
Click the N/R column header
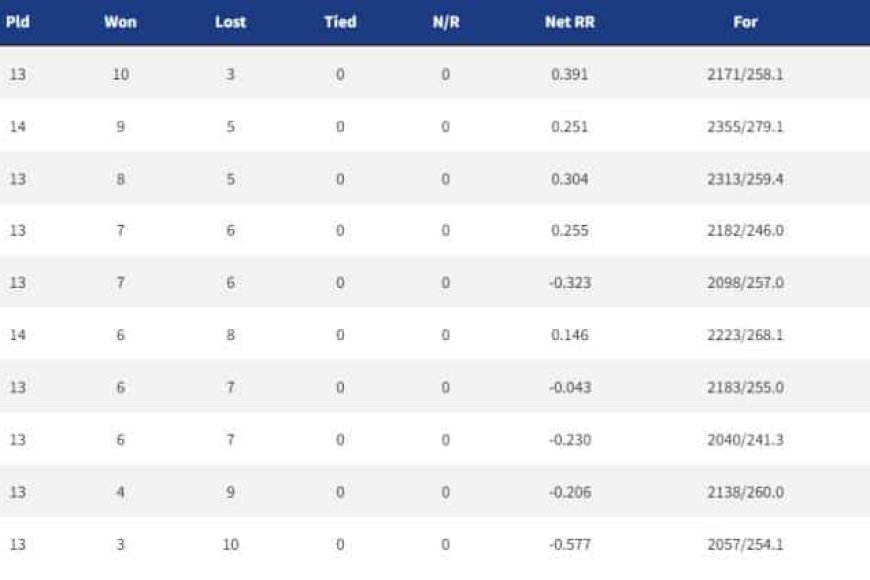[446, 22]
